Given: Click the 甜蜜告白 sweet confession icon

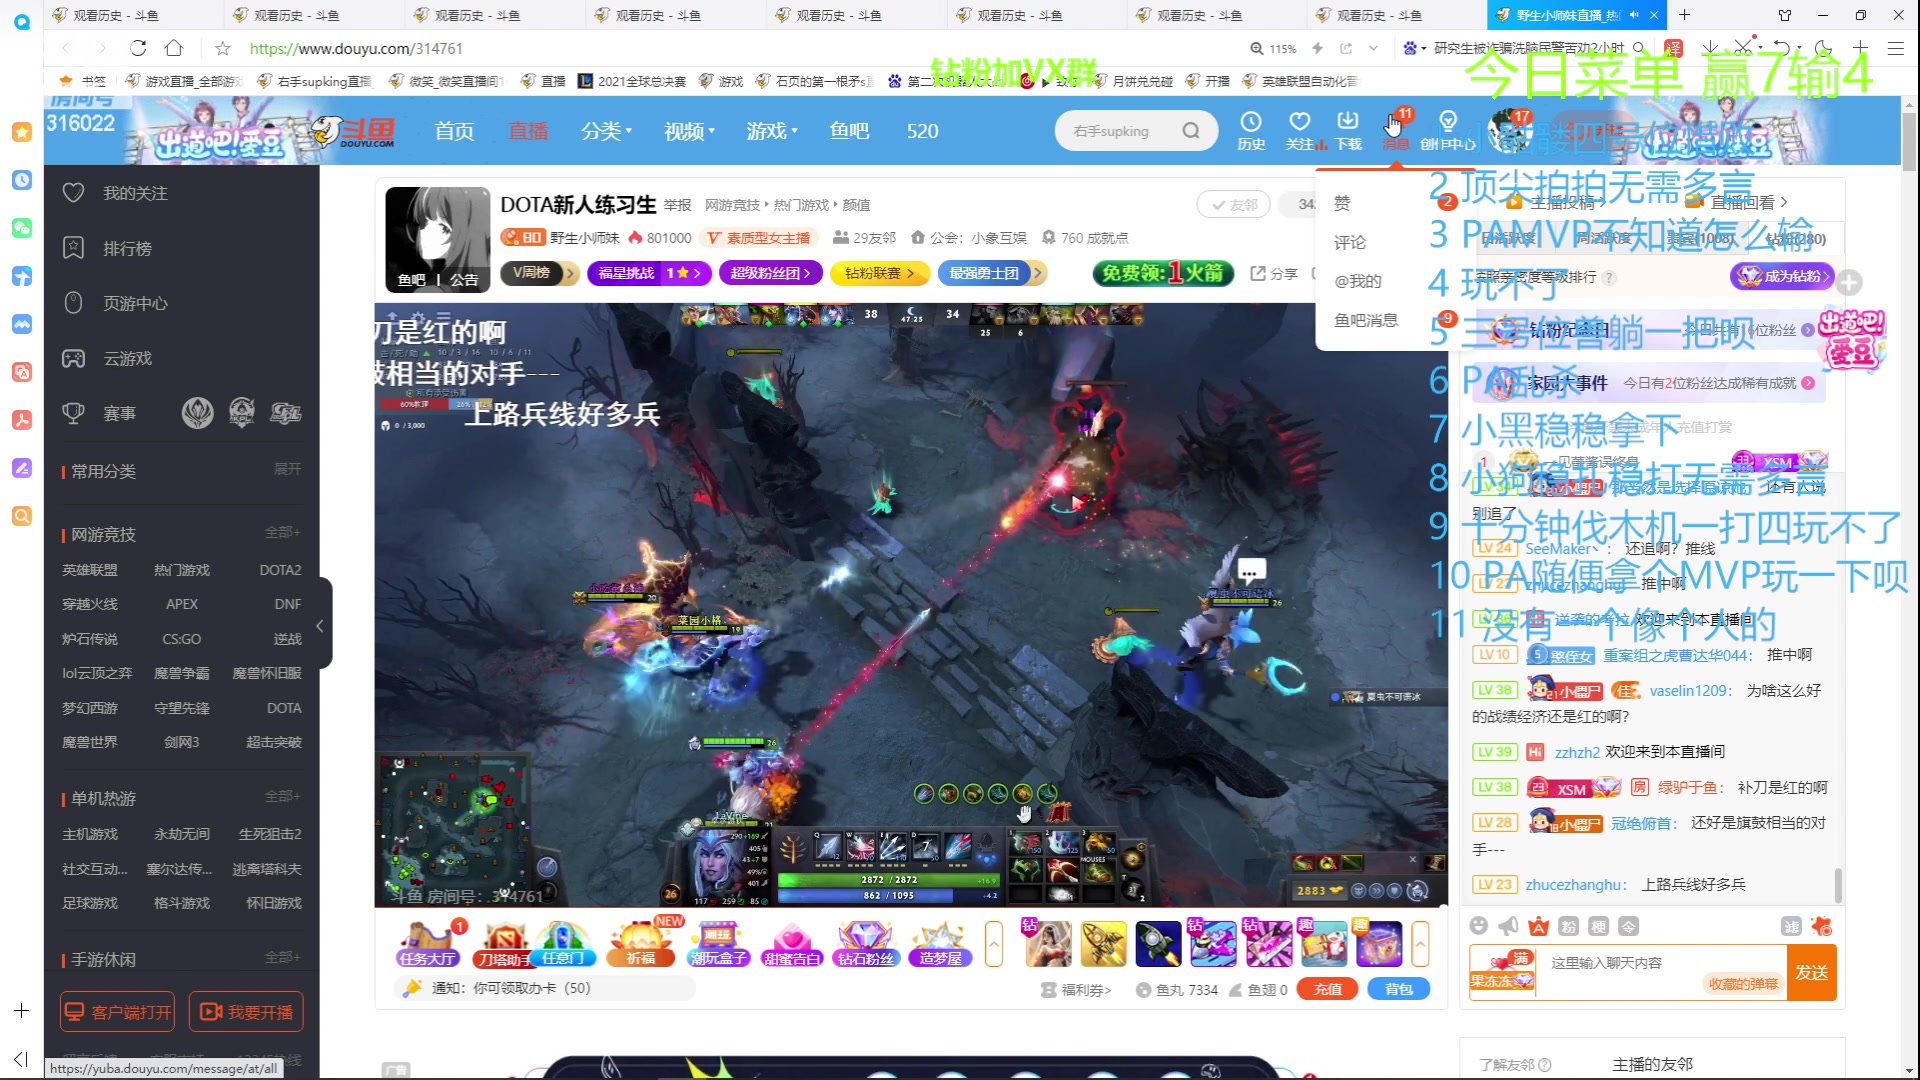Looking at the screenshot, I should (791, 945).
